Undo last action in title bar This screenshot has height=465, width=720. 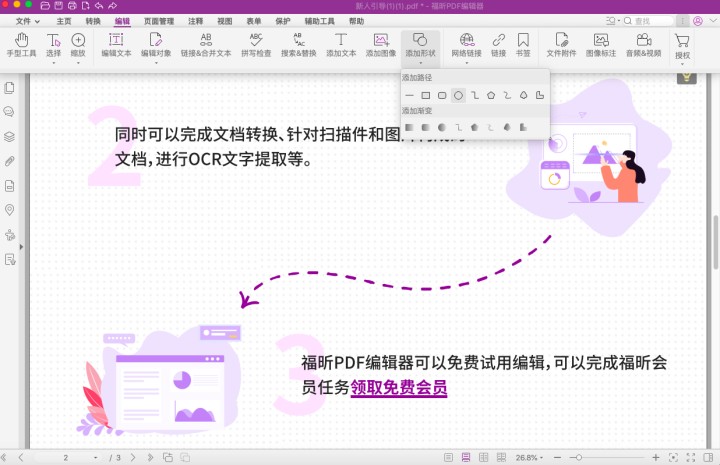coord(99,6)
